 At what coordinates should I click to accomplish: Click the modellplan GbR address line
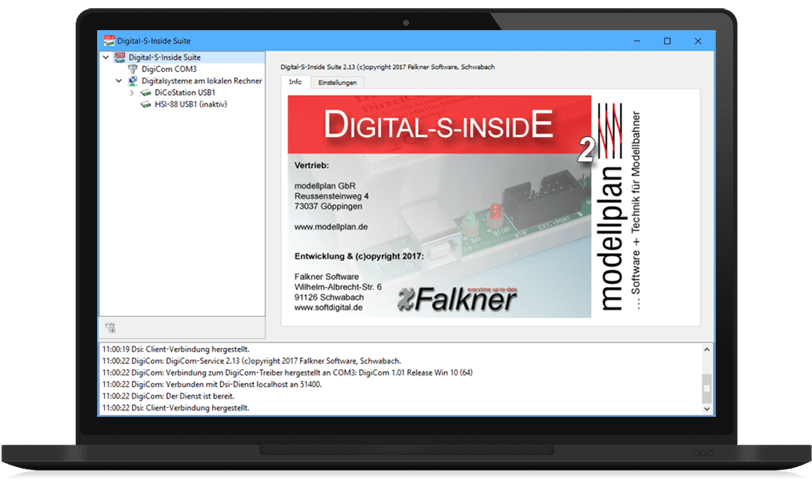point(325,186)
